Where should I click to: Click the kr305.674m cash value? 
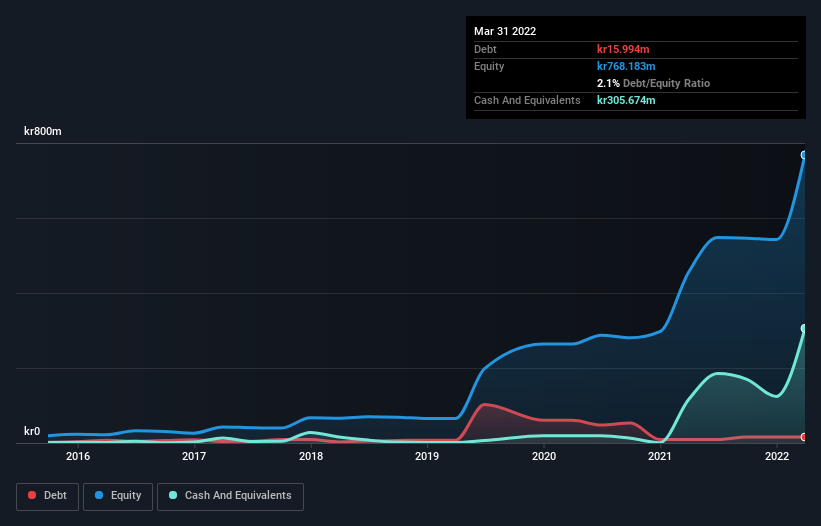pos(626,100)
